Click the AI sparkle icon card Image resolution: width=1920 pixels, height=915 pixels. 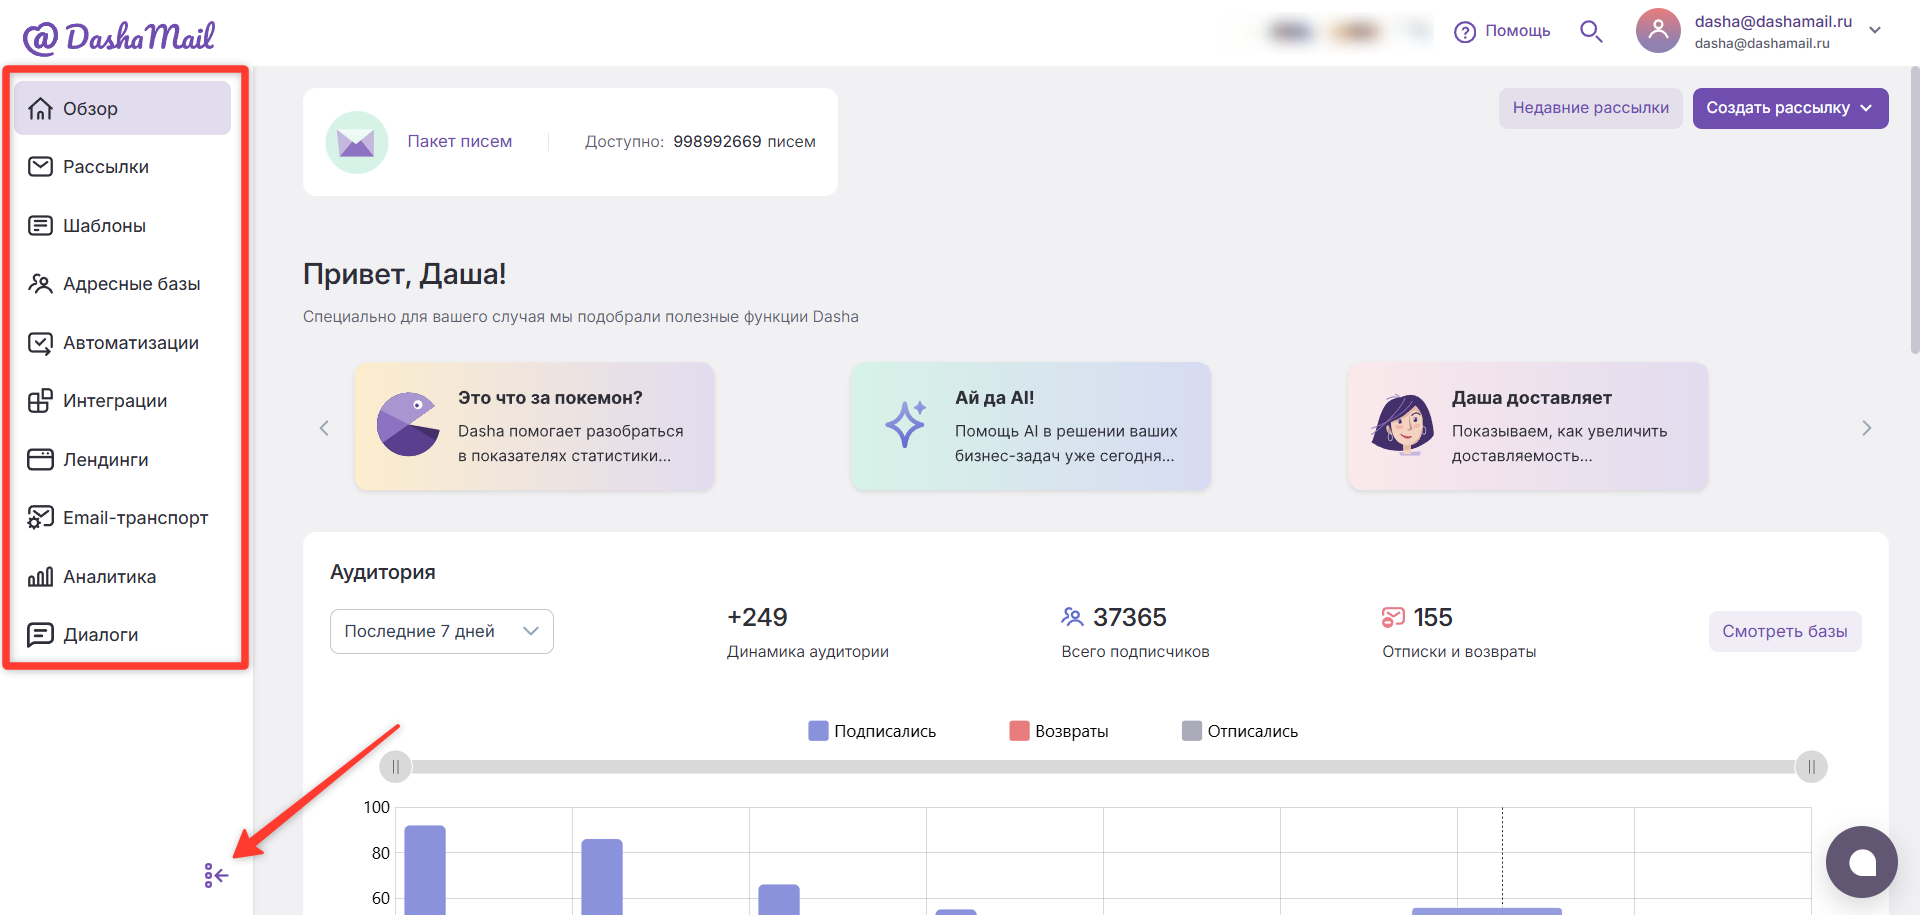(x=1031, y=427)
